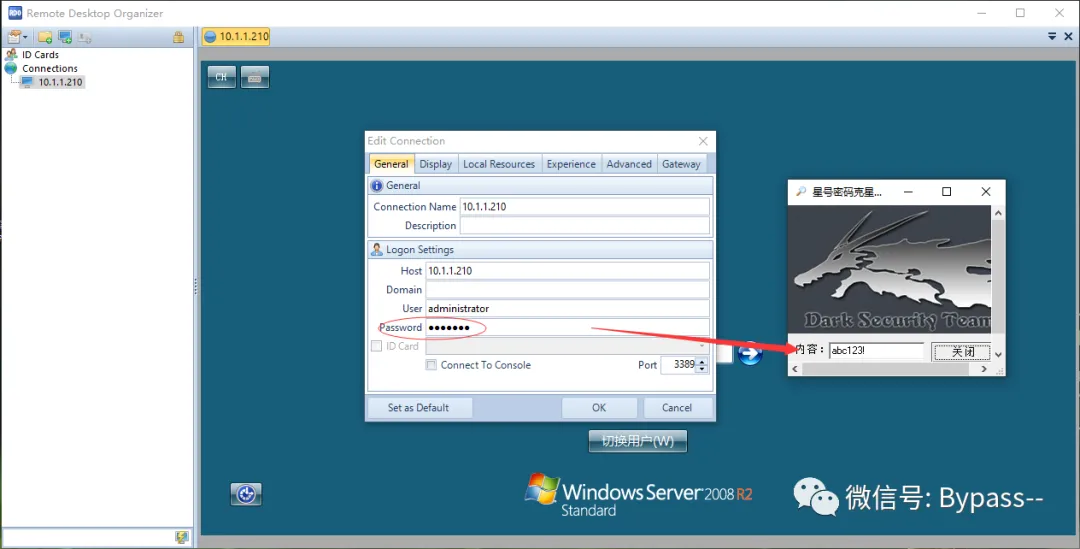This screenshot has width=1080, height=549.
Task: Click the search icon at the sidebar bottom right
Action: coord(182,537)
